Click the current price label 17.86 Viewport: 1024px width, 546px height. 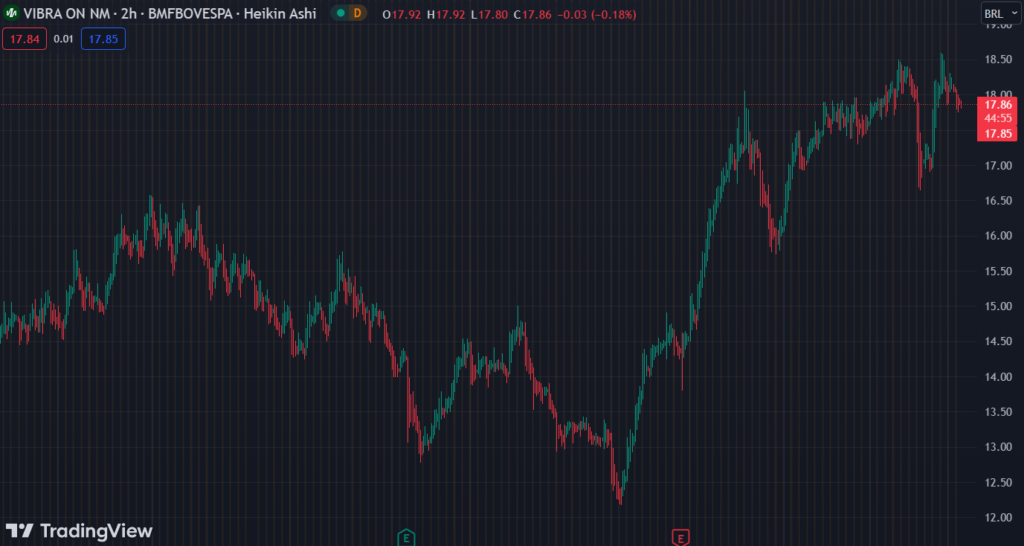tap(998, 104)
